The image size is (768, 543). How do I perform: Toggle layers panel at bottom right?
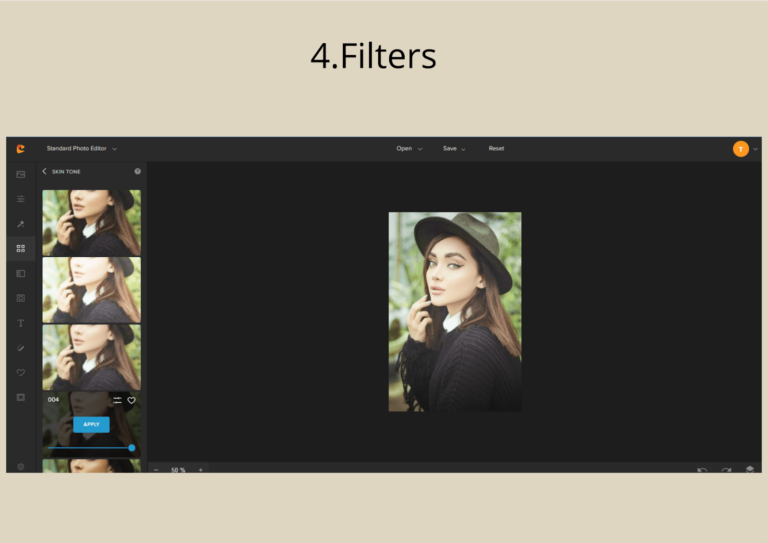click(x=749, y=470)
